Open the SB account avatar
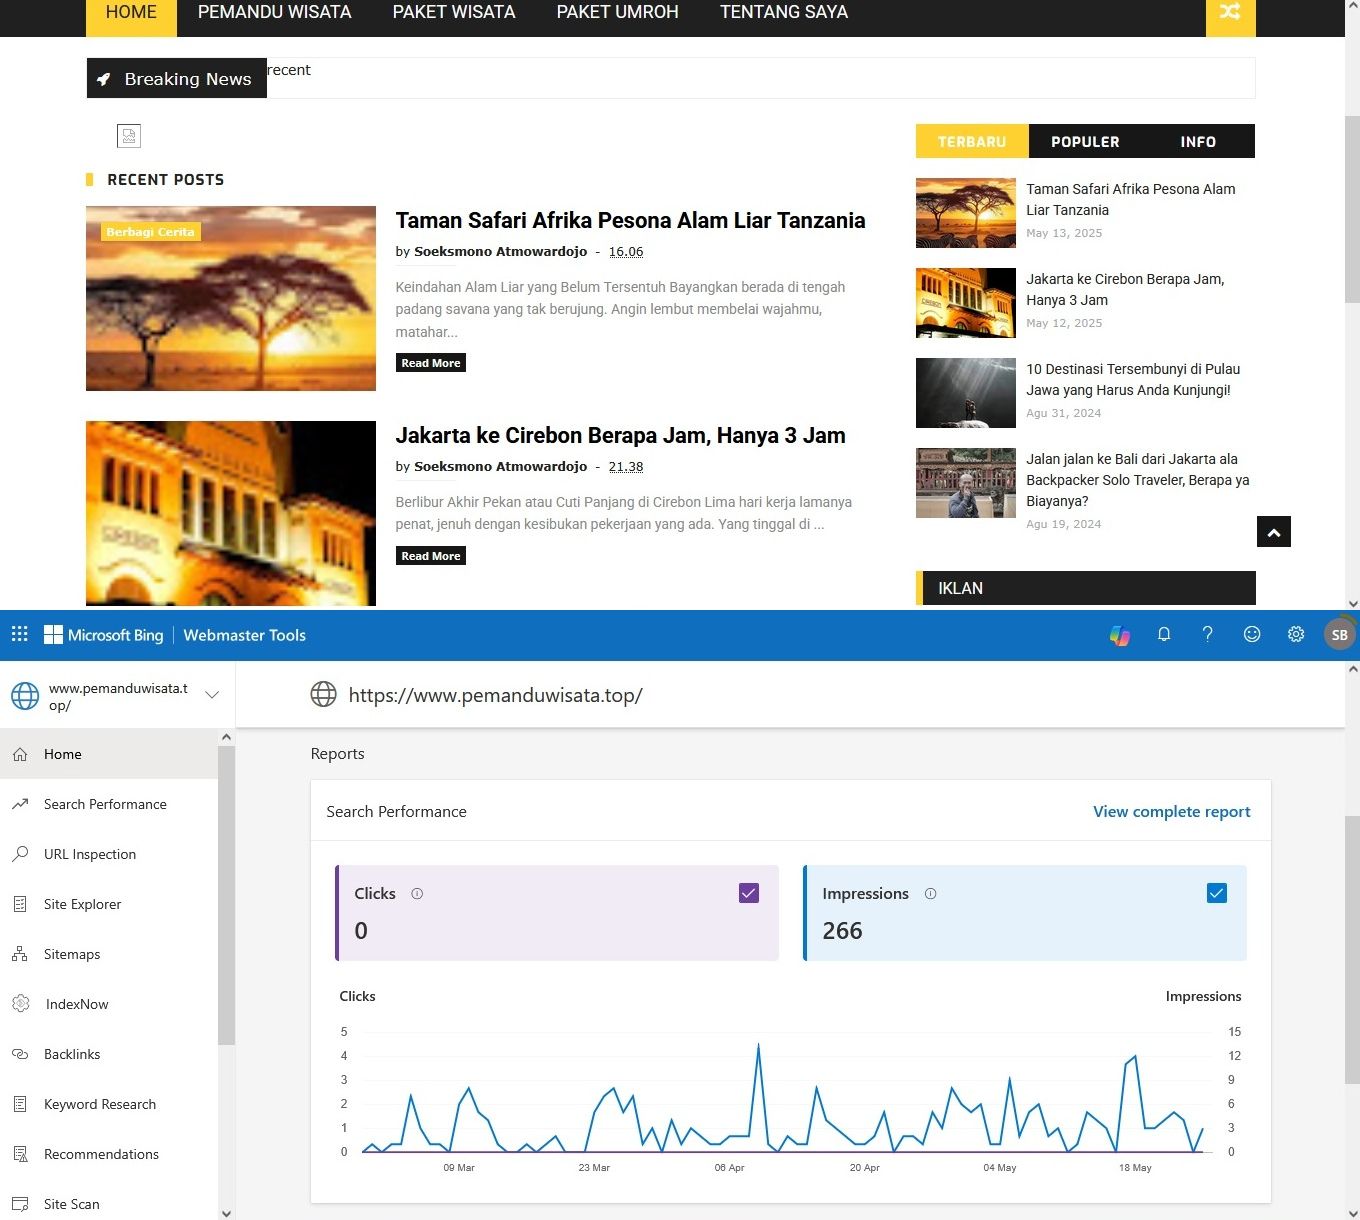1360x1220 pixels. pyautogui.click(x=1339, y=635)
